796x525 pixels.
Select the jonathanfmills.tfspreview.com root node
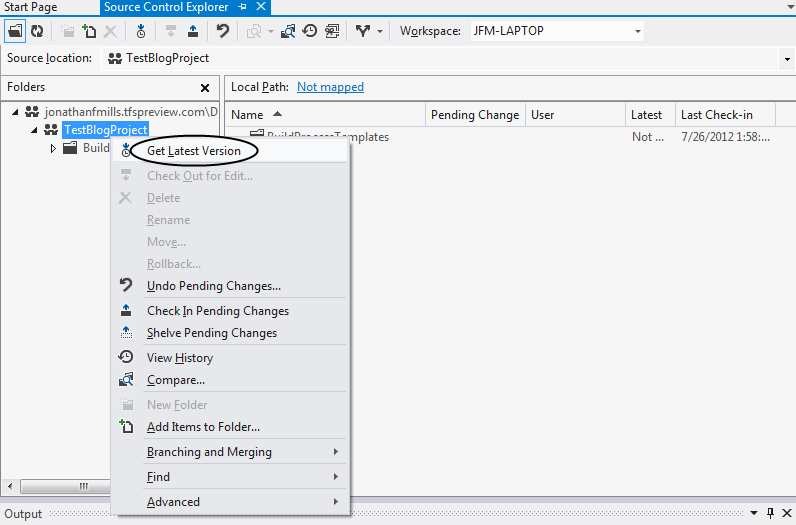tap(130, 112)
